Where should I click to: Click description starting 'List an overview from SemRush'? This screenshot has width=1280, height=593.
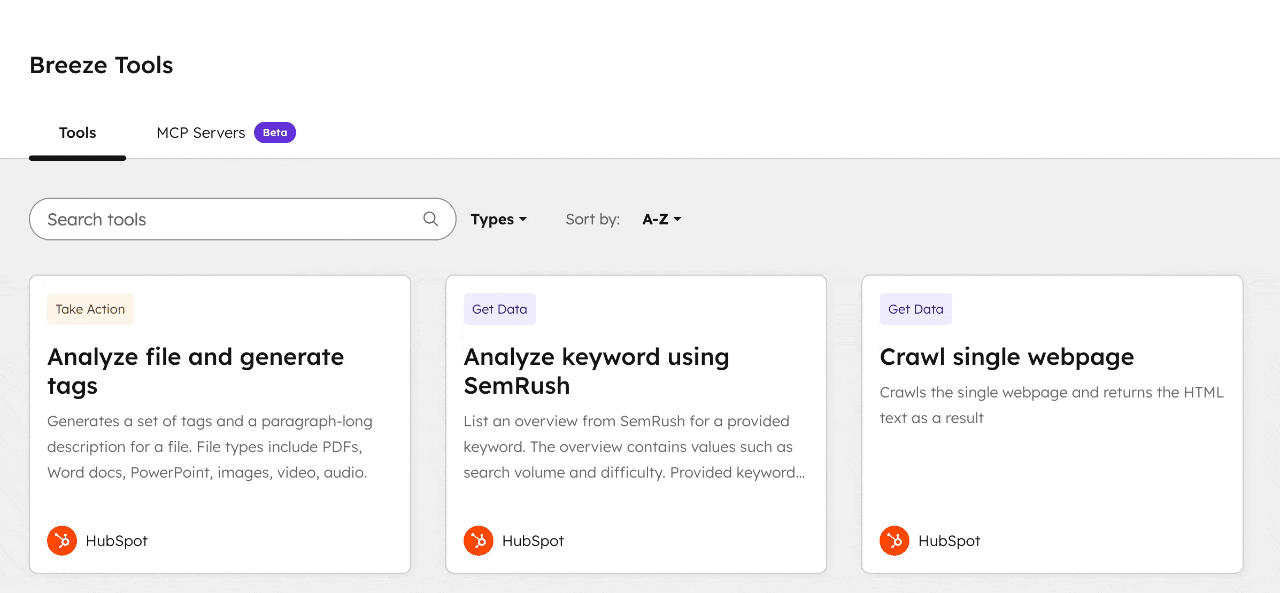pos(634,447)
